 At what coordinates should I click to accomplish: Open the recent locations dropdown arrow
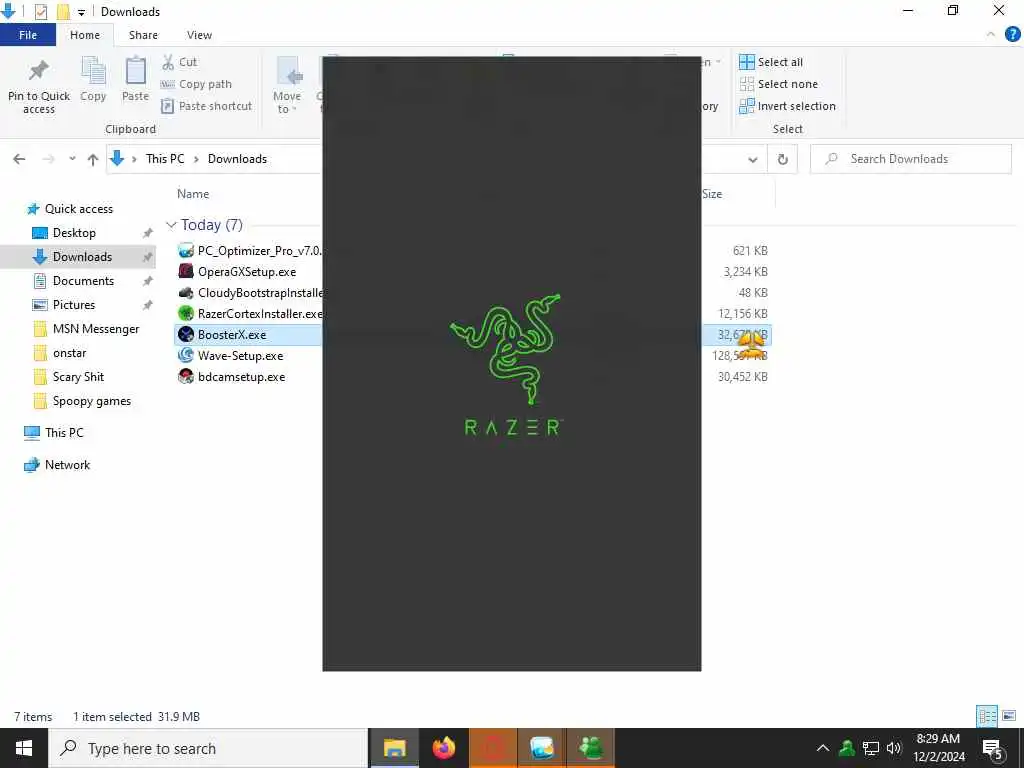click(x=72, y=159)
